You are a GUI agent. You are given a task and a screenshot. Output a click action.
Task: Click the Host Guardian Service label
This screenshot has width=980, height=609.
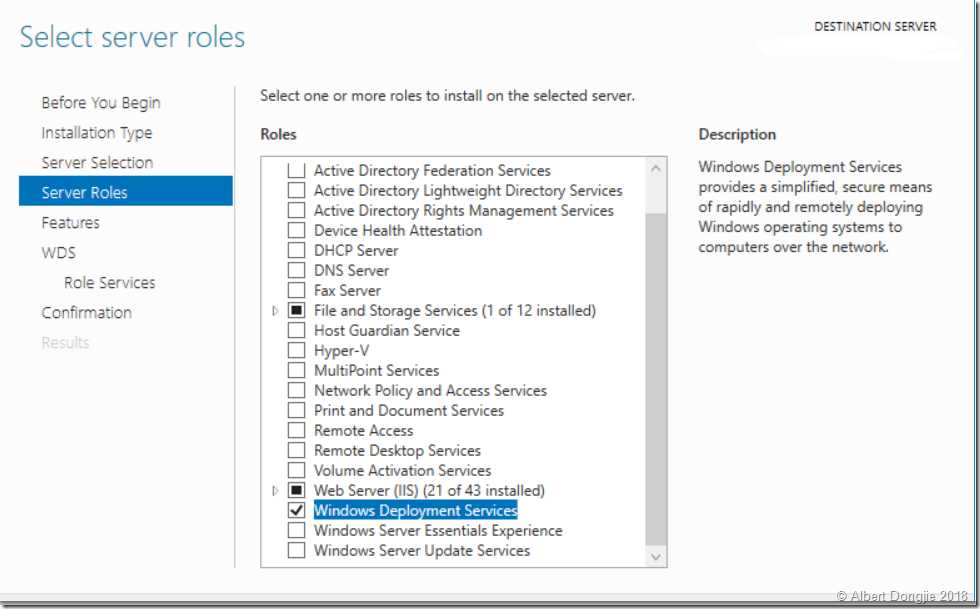[x=387, y=330]
